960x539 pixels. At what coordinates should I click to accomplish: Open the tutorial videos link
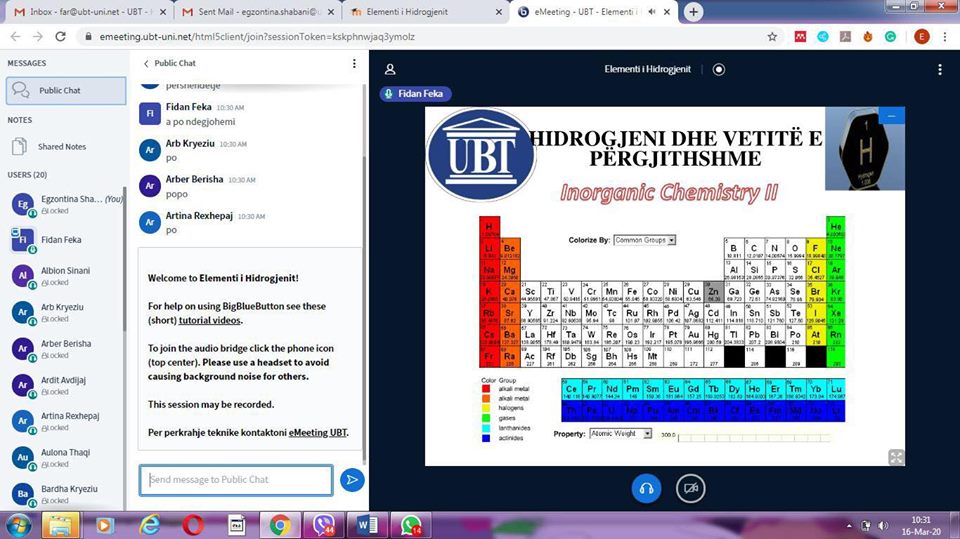tap(210, 320)
